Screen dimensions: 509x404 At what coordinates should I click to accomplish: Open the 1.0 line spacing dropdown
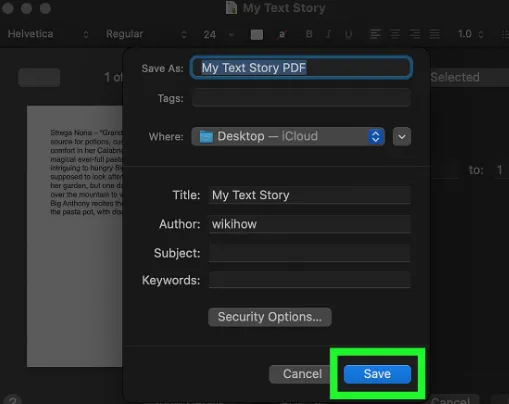click(470, 34)
